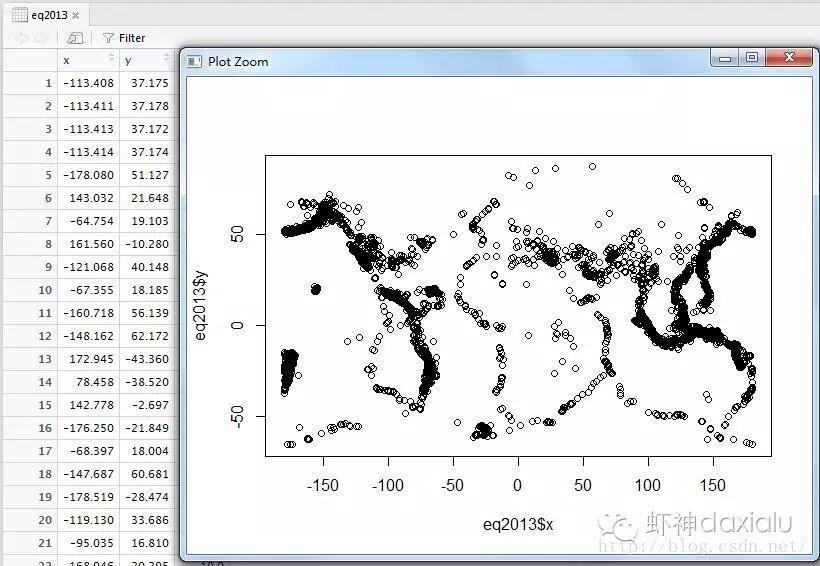The height and width of the screenshot is (566, 820).
Task: Open the Filter option
Action: (x=124, y=38)
